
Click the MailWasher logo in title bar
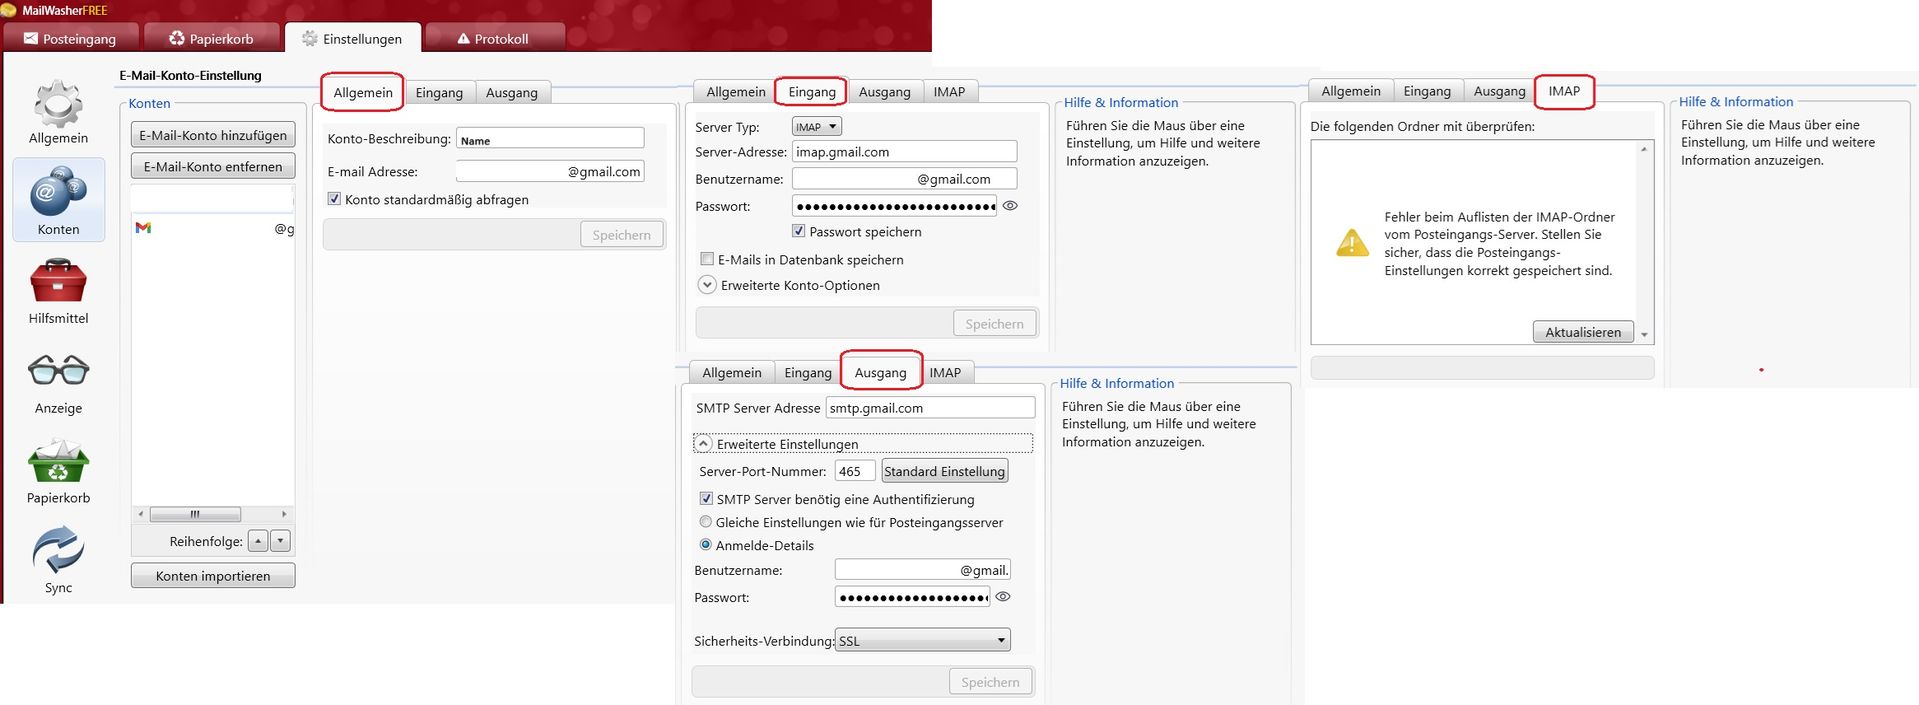pyautogui.click(x=9, y=10)
